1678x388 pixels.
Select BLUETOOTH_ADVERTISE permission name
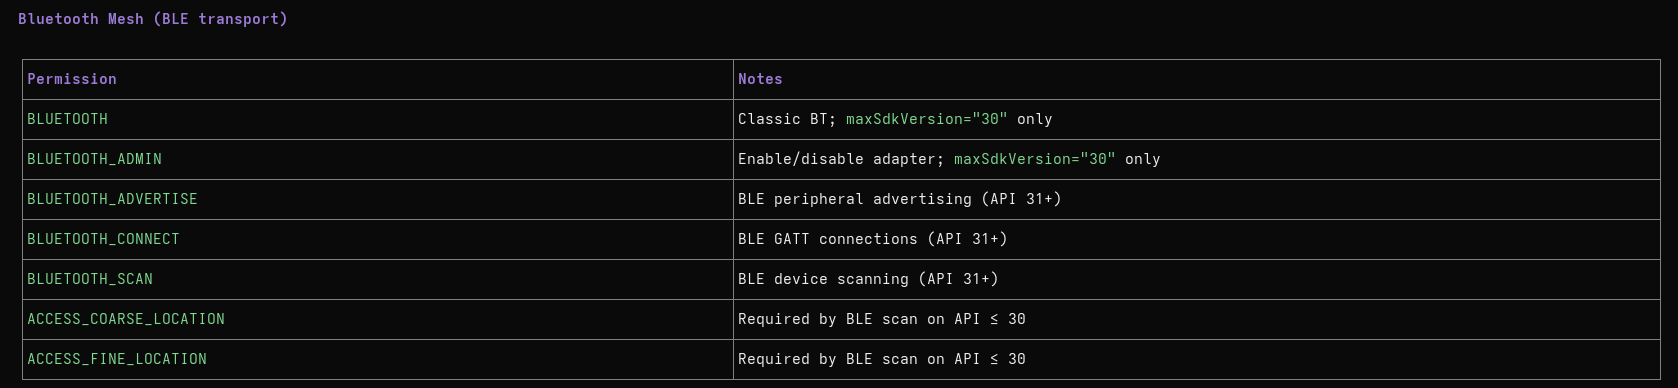tap(112, 199)
